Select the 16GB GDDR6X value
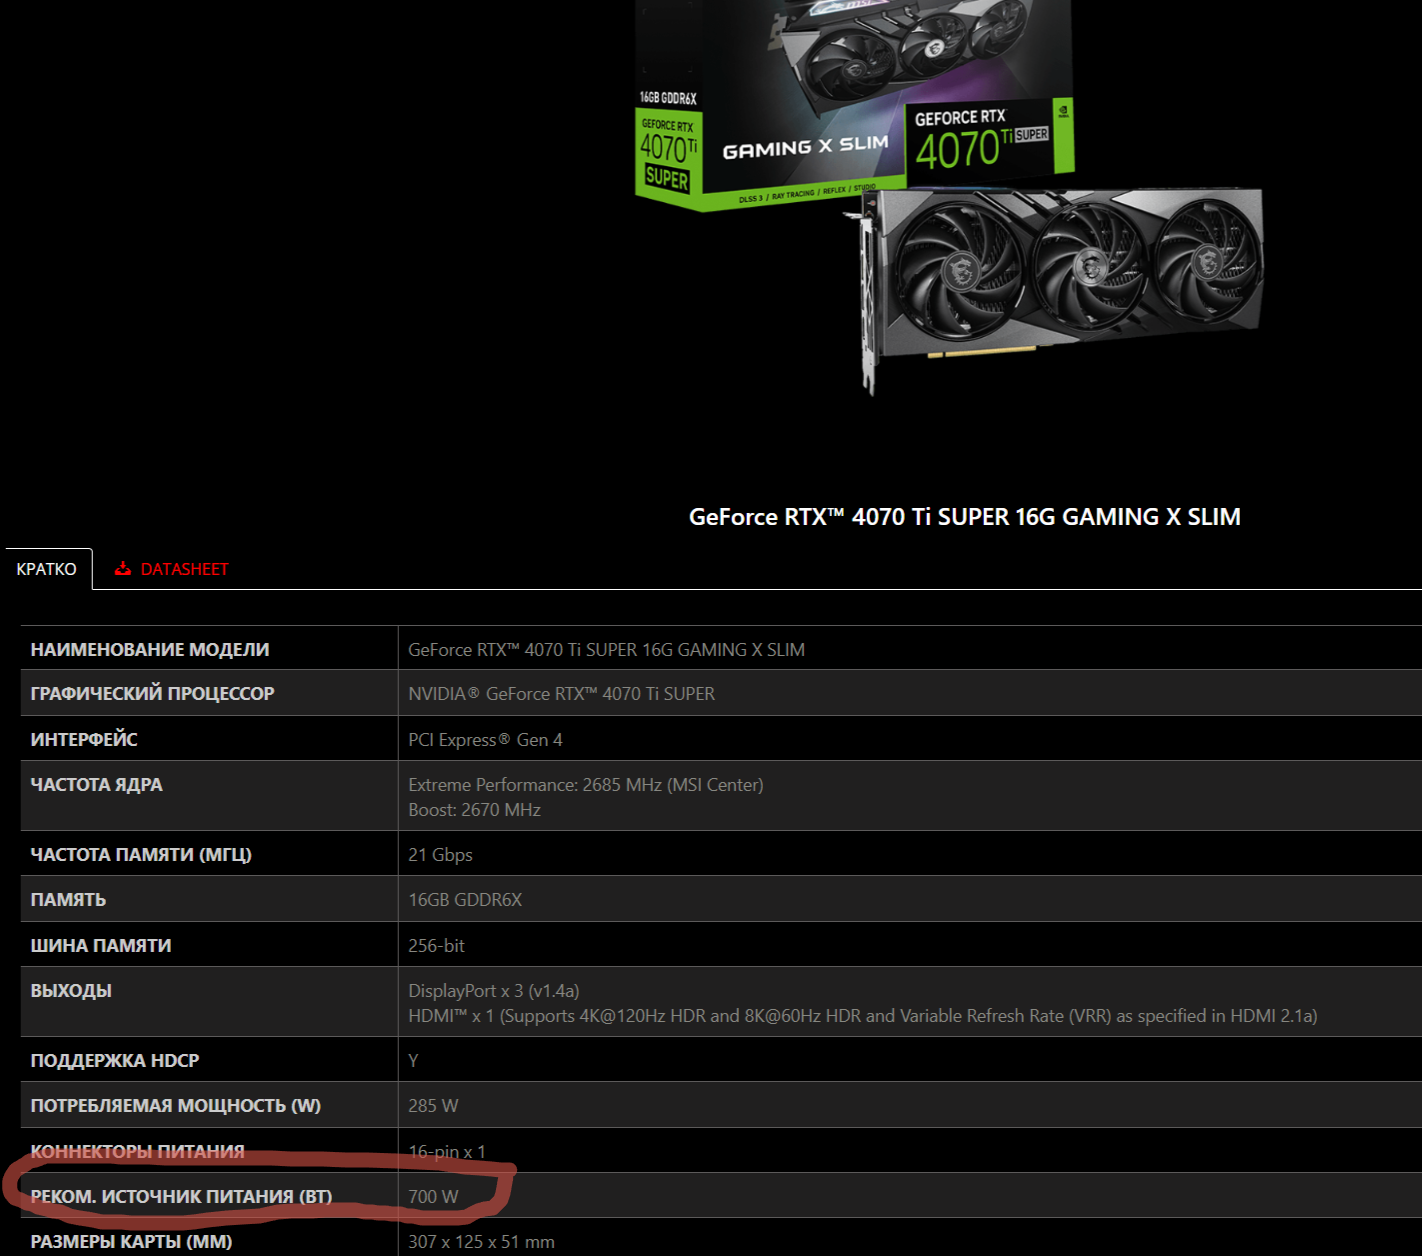1422x1256 pixels. [x=465, y=900]
